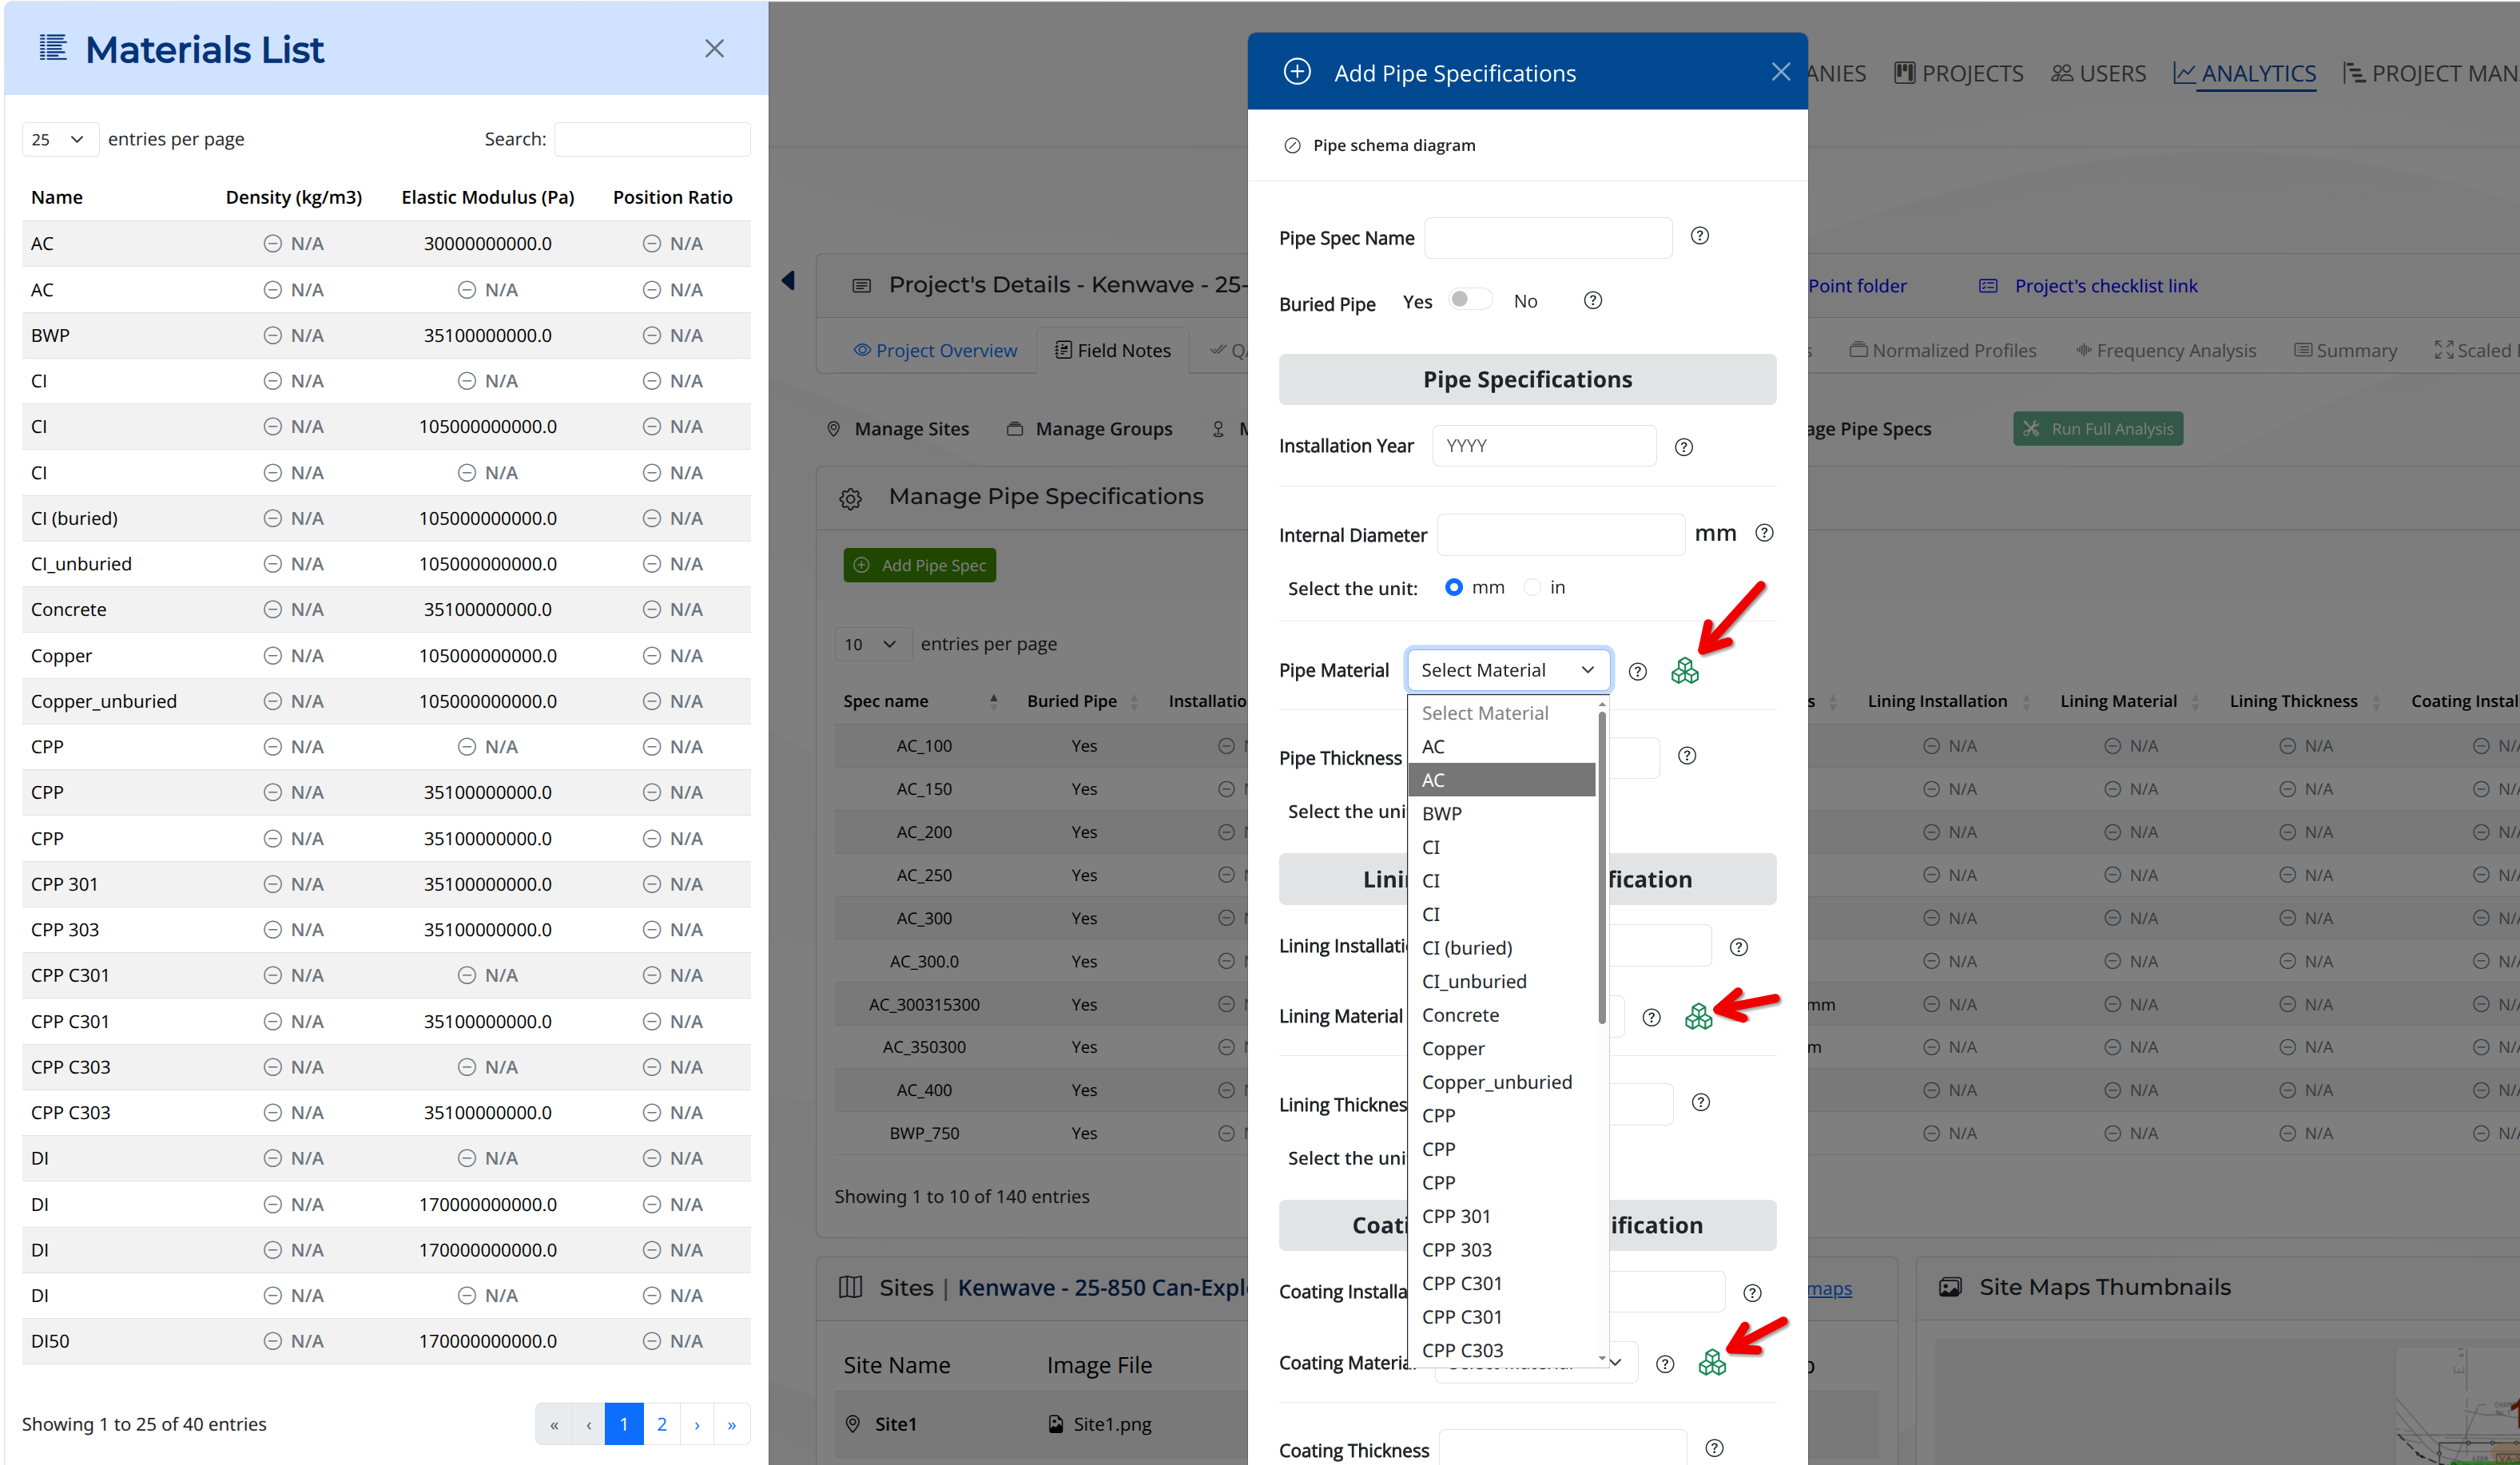Close the Add Pipe Specifications dialog
The image size is (2520, 1465).
pyautogui.click(x=1780, y=72)
